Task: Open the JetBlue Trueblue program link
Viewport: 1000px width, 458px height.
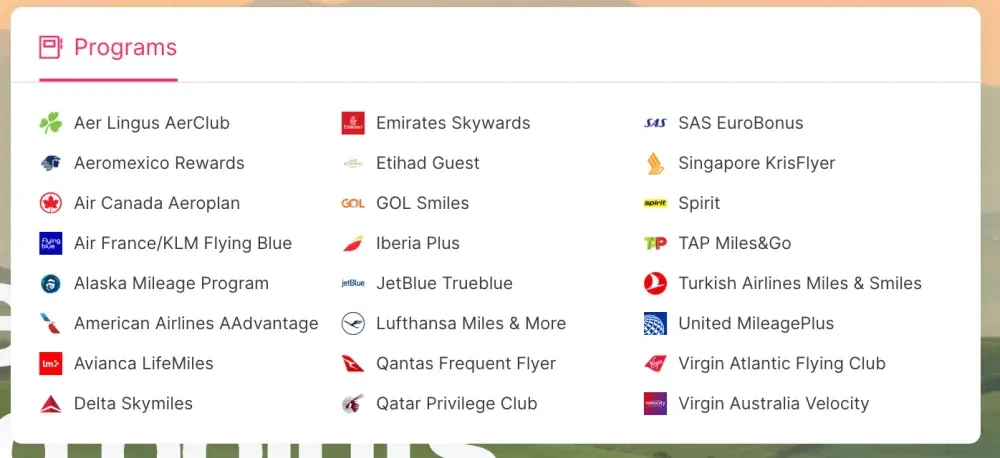Action: click(x=444, y=283)
